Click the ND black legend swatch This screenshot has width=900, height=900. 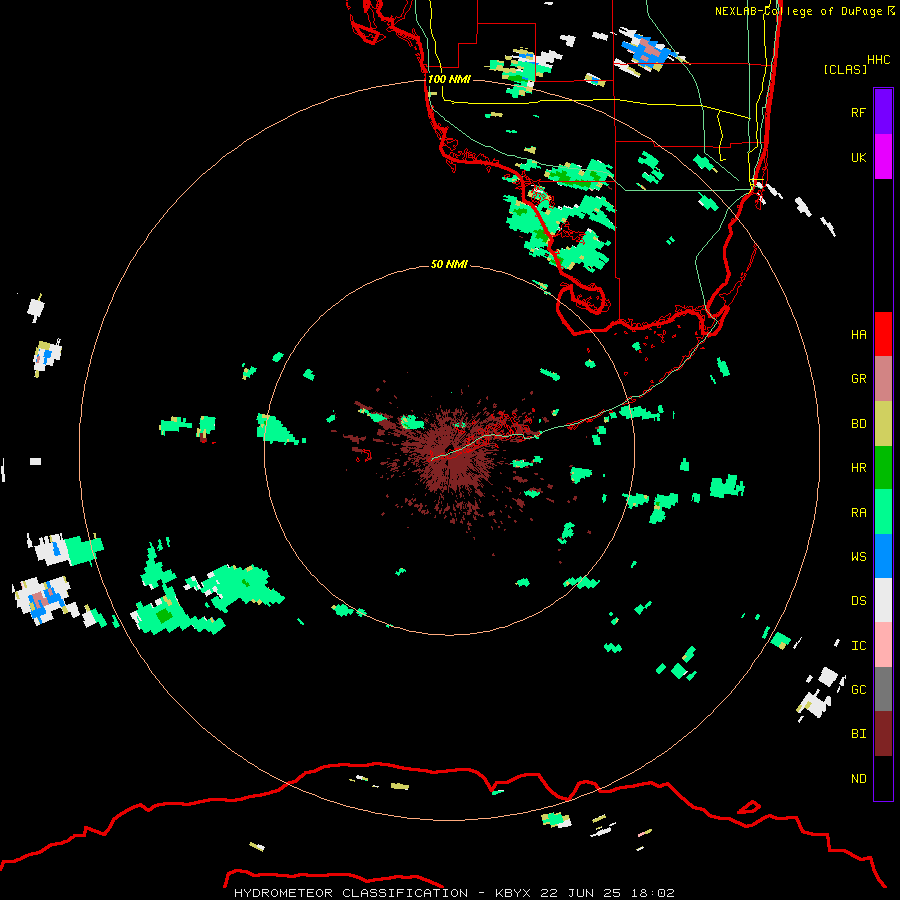click(x=883, y=778)
